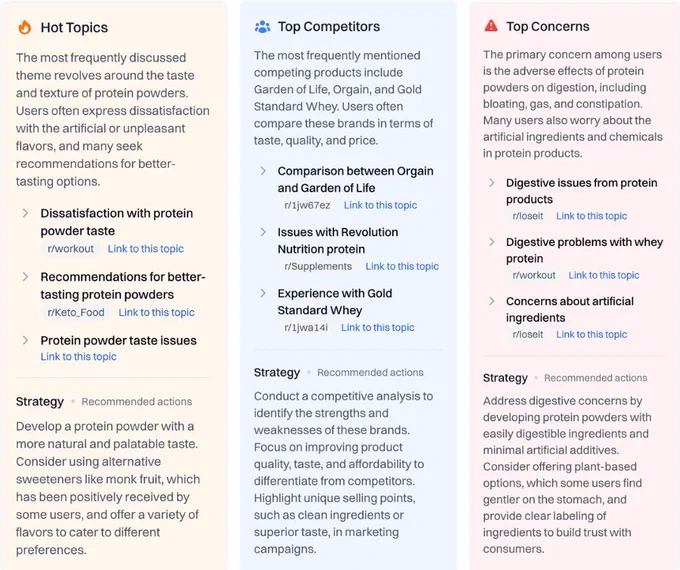Screen dimensions: 680x570
Task: Open topic link beside r/workout under whey protein
Action: (604, 275)
